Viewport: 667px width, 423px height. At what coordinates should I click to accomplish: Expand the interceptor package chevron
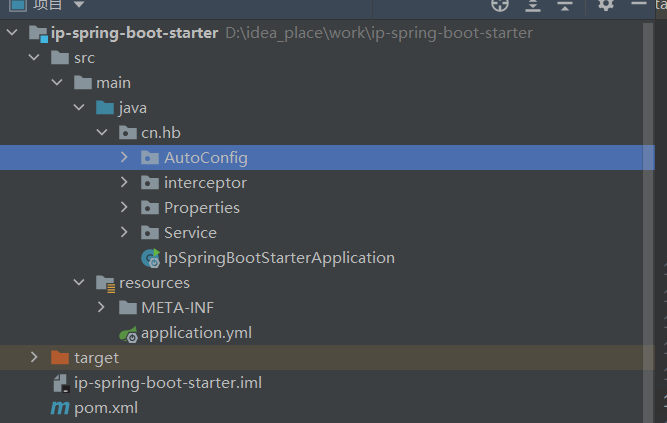coord(124,182)
